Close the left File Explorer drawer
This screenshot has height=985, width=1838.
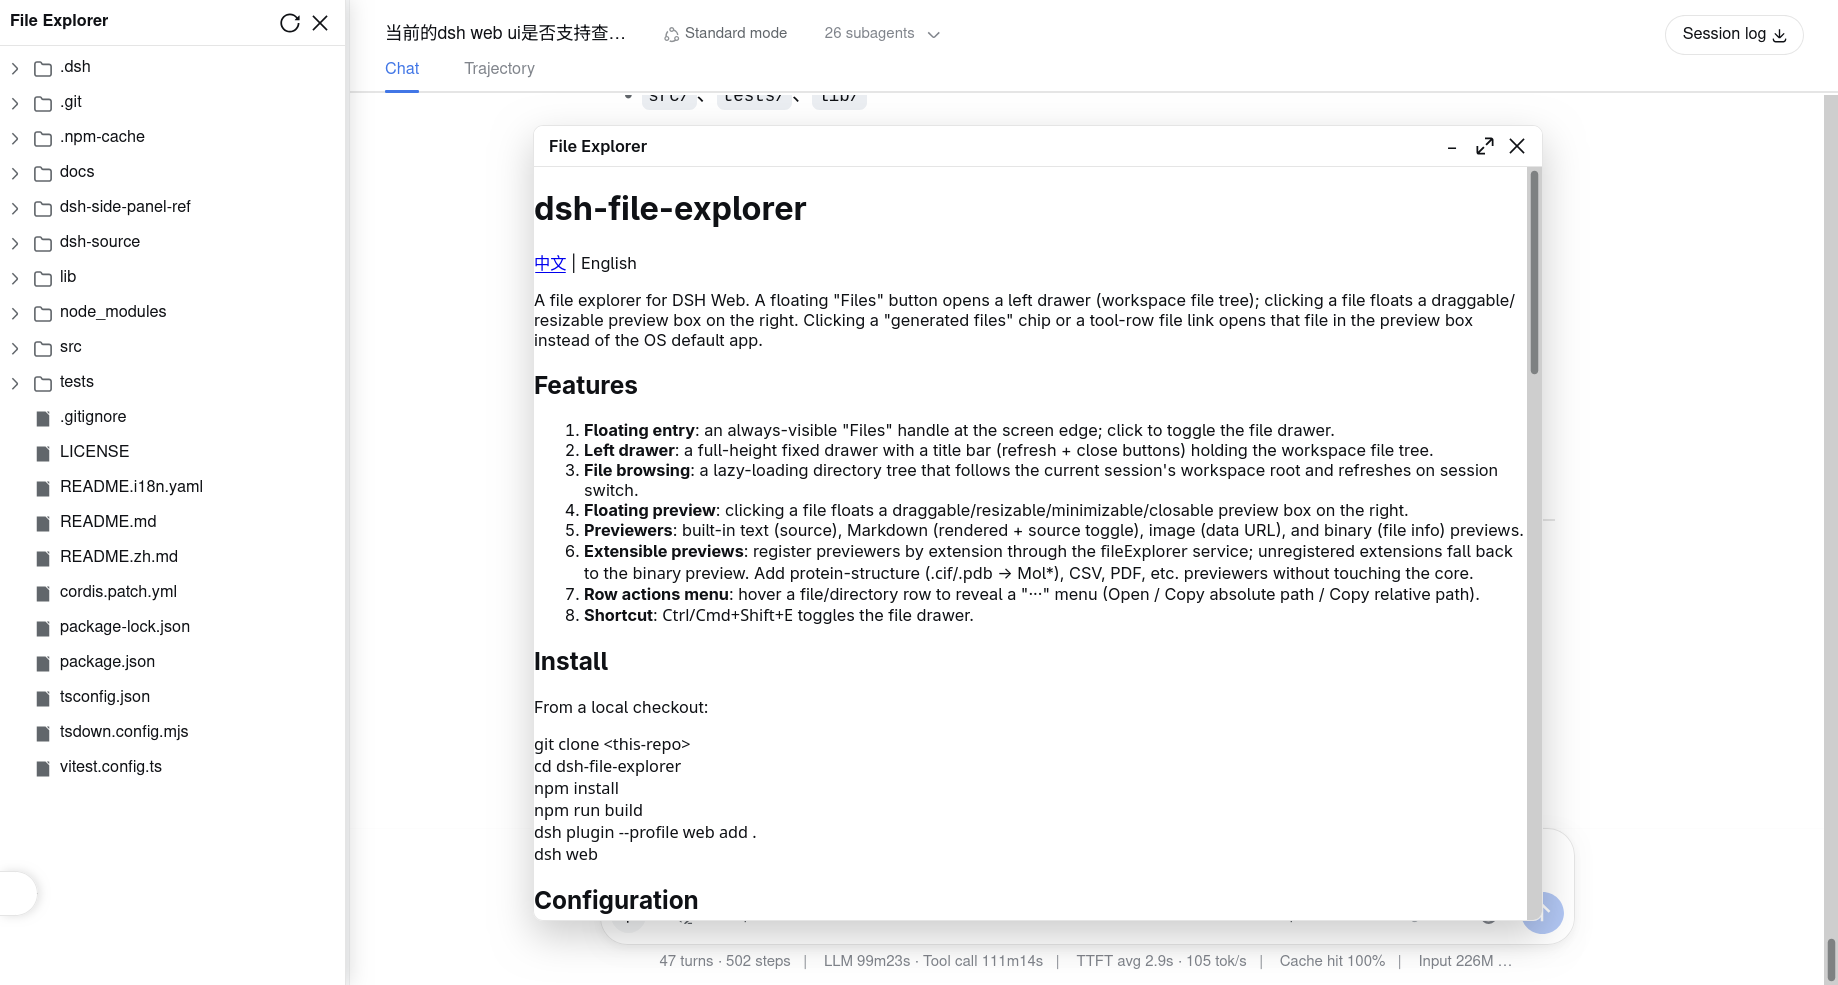coord(320,23)
